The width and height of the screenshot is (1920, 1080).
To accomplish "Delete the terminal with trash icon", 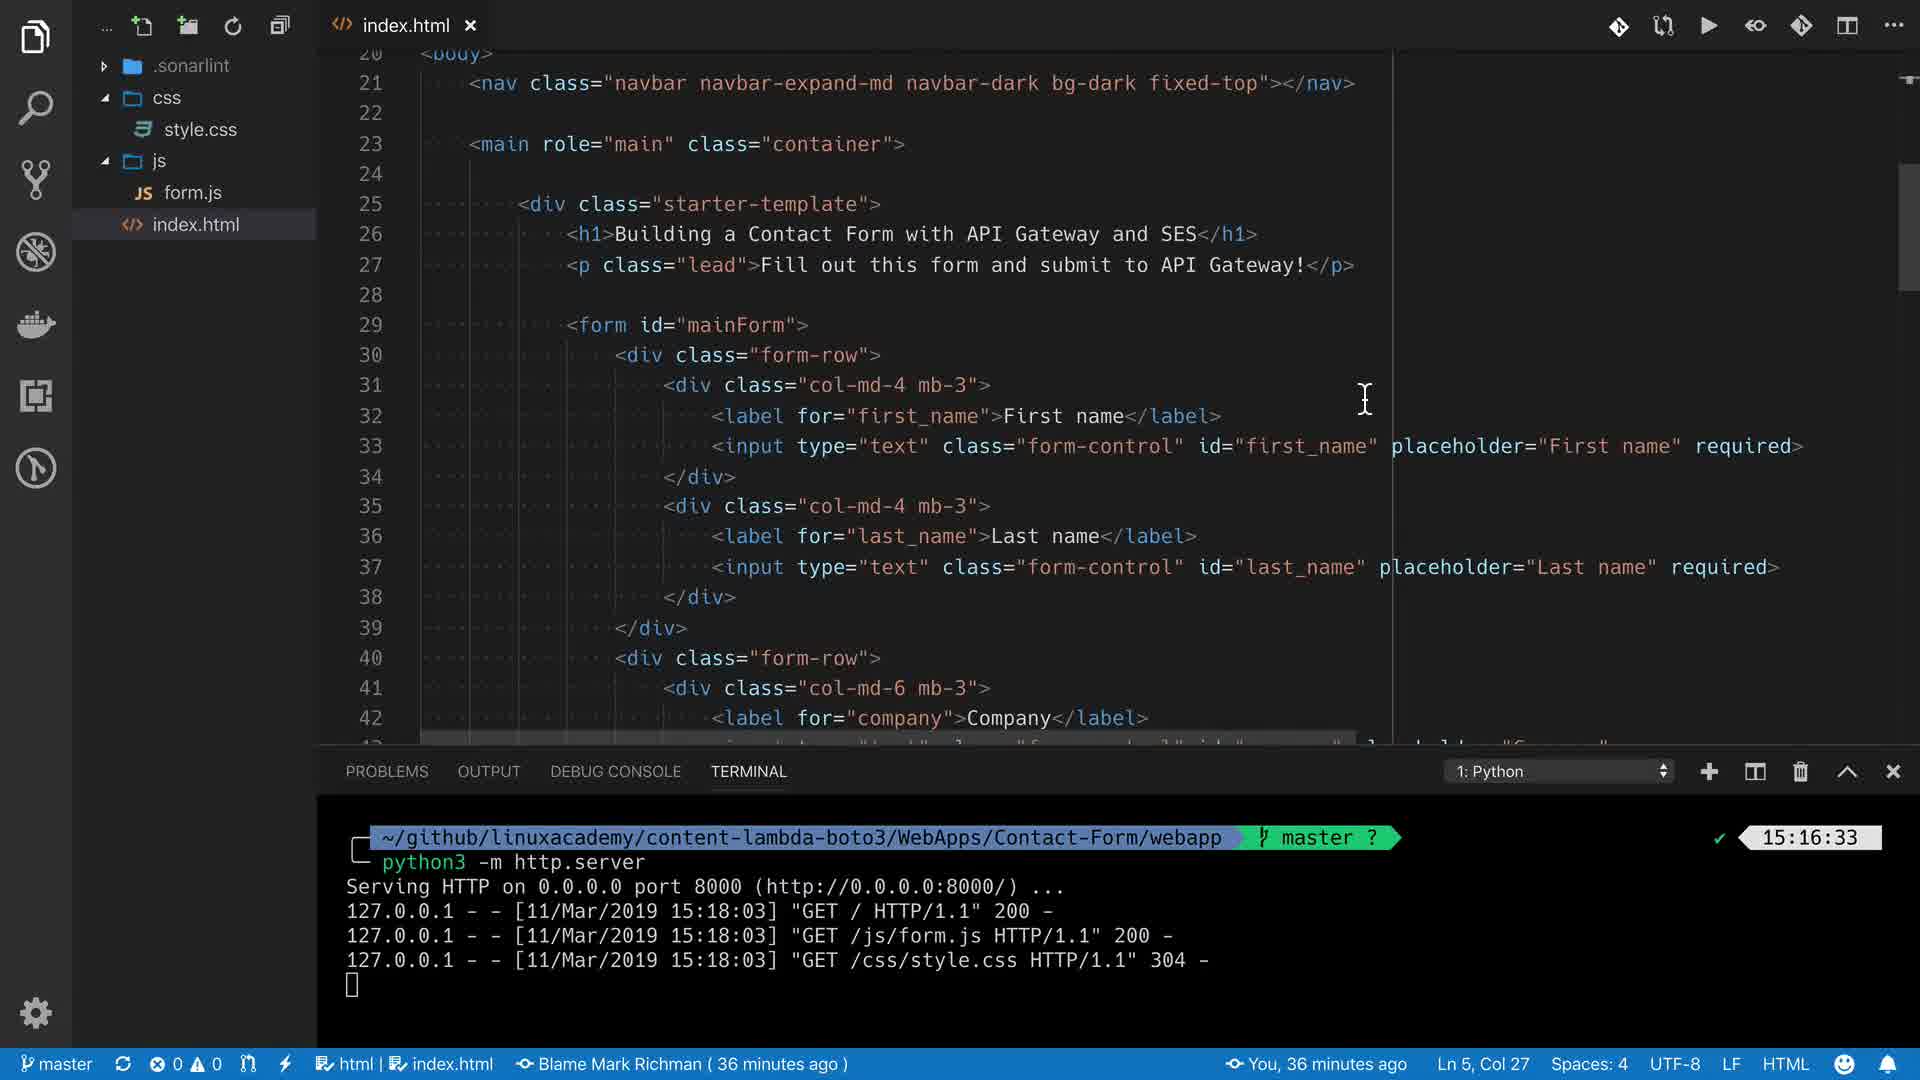I will 1800,771.
